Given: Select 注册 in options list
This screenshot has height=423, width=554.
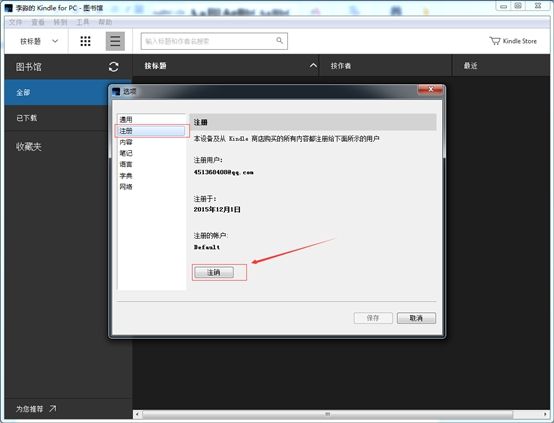Looking at the screenshot, I should point(152,131).
